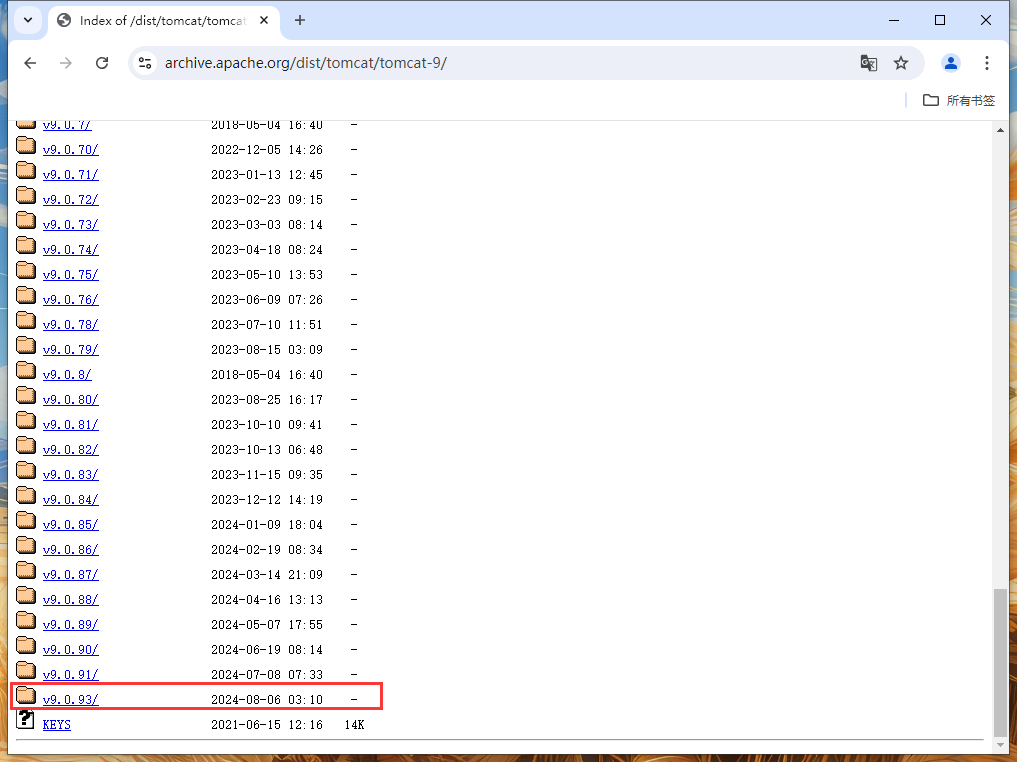
Task: Click the folder icon beside v9.0.76/
Action: pyautogui.click(x=26, y=295)
